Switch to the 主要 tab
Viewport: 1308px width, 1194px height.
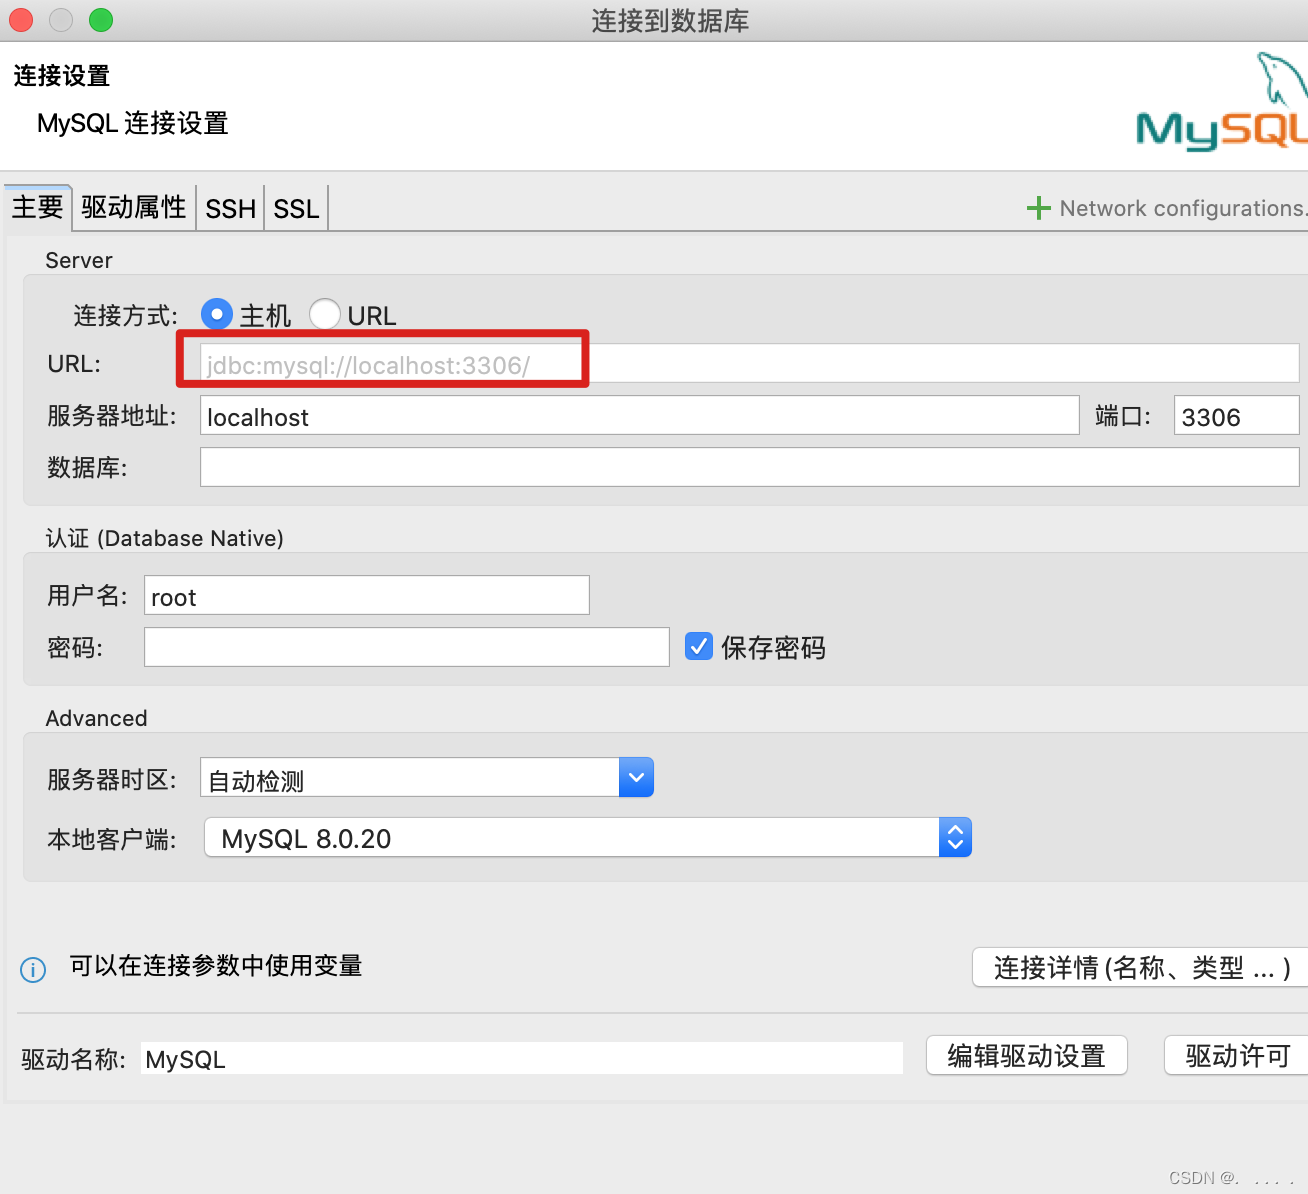(38, 207)
